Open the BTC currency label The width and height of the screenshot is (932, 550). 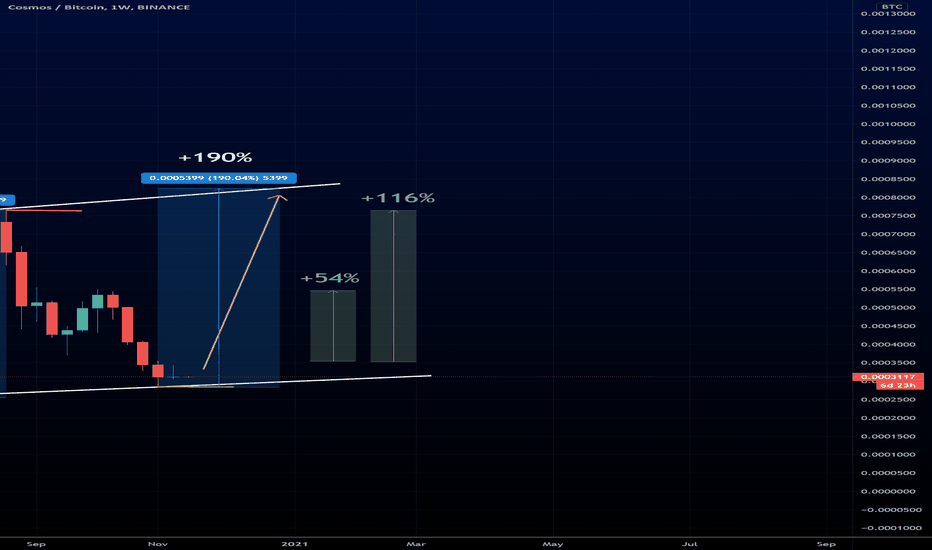tap(892, 7)
